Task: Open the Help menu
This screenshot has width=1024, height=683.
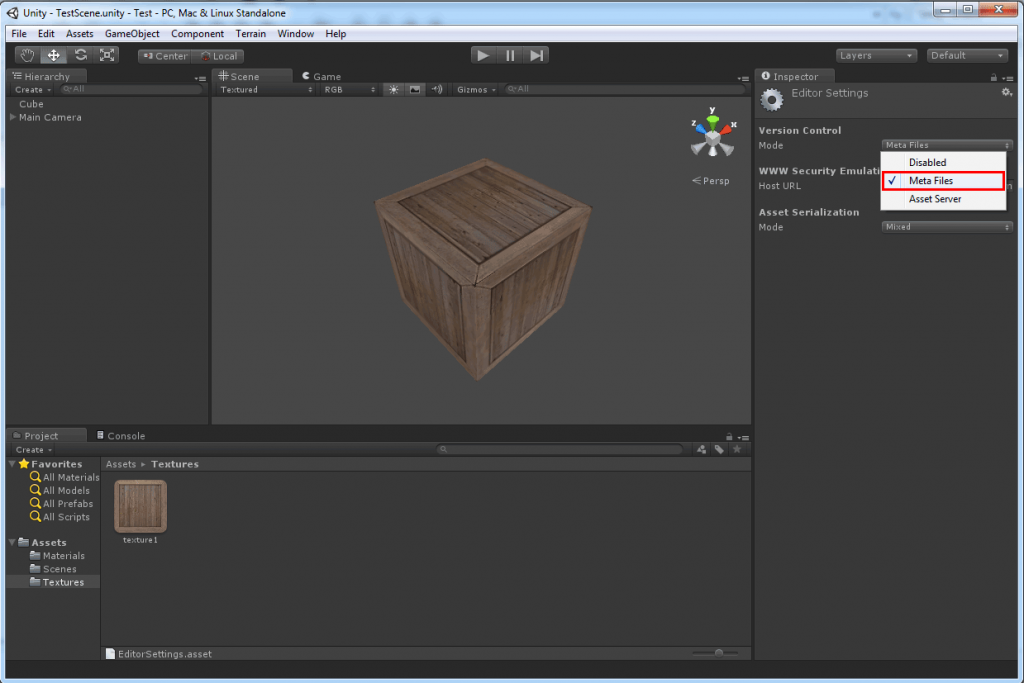Action: (x=336, y=33)
